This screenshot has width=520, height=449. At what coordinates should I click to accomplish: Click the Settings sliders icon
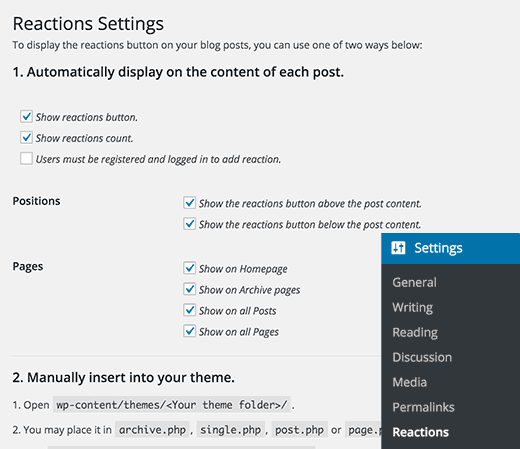398,248
